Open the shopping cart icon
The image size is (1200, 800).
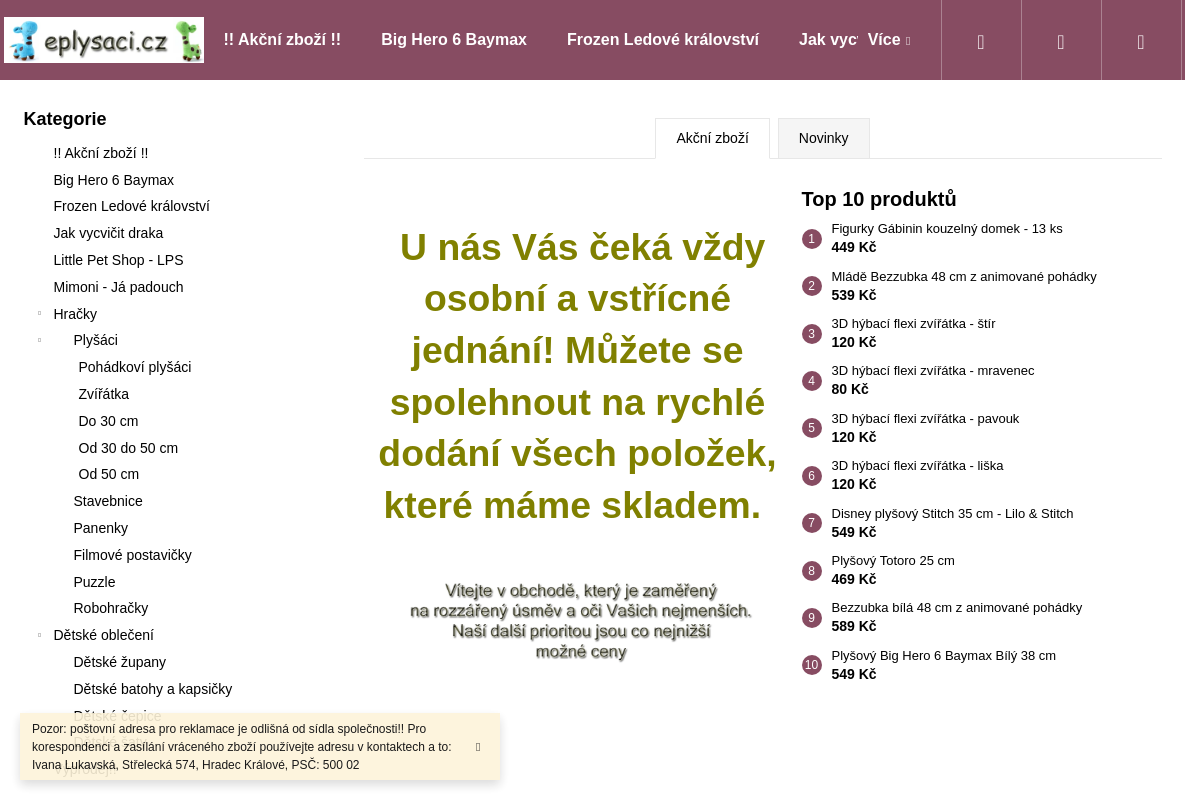coord(1140,40)
